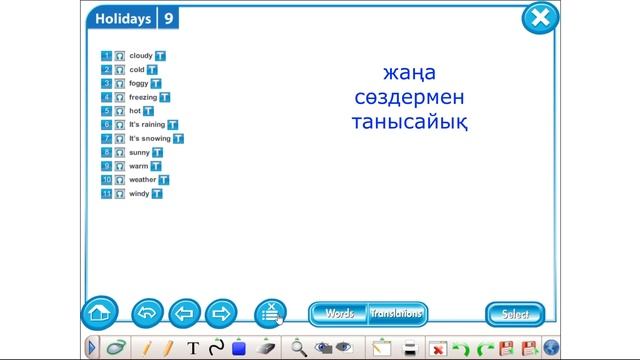Play audio for It's snowing

pyautogui.click(x=119, y=139)
